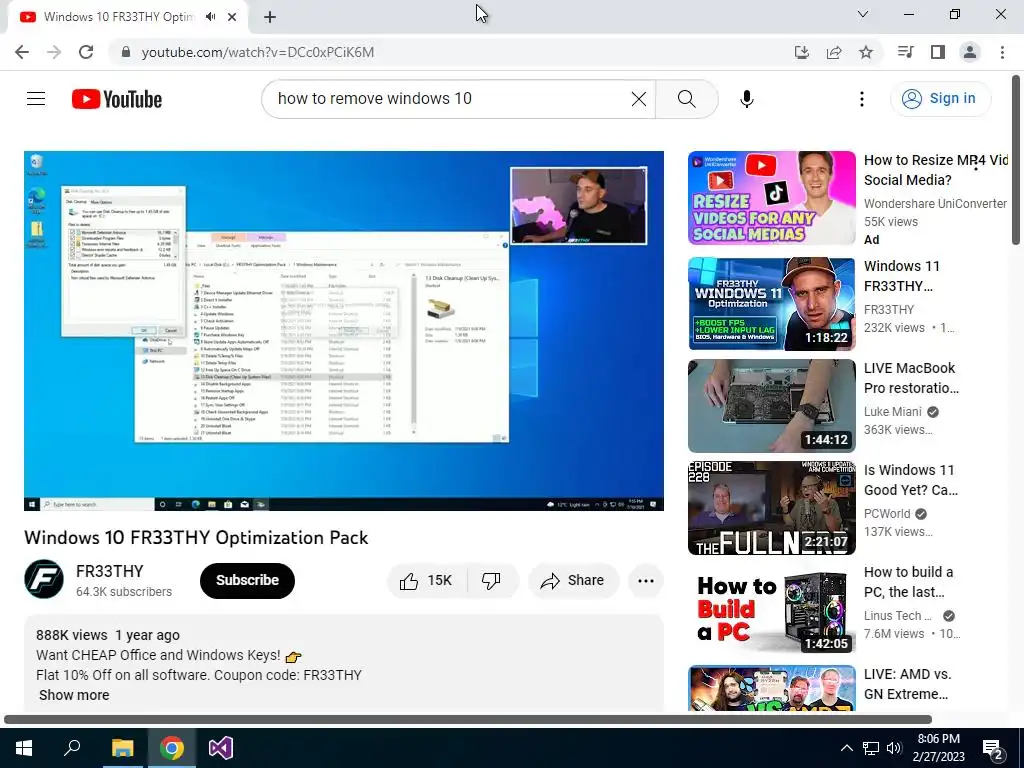Viewport: 1024px width, 768px height.
Task: Open site lock info icon
Action: (x=126, y=52)
